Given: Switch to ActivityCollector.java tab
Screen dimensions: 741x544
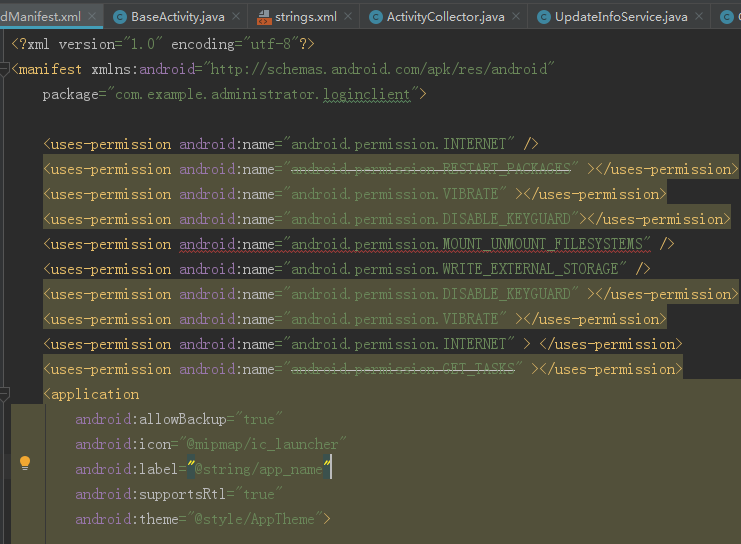Looking at the screenshot, I should pyautogui.click(x=445, y=17).
